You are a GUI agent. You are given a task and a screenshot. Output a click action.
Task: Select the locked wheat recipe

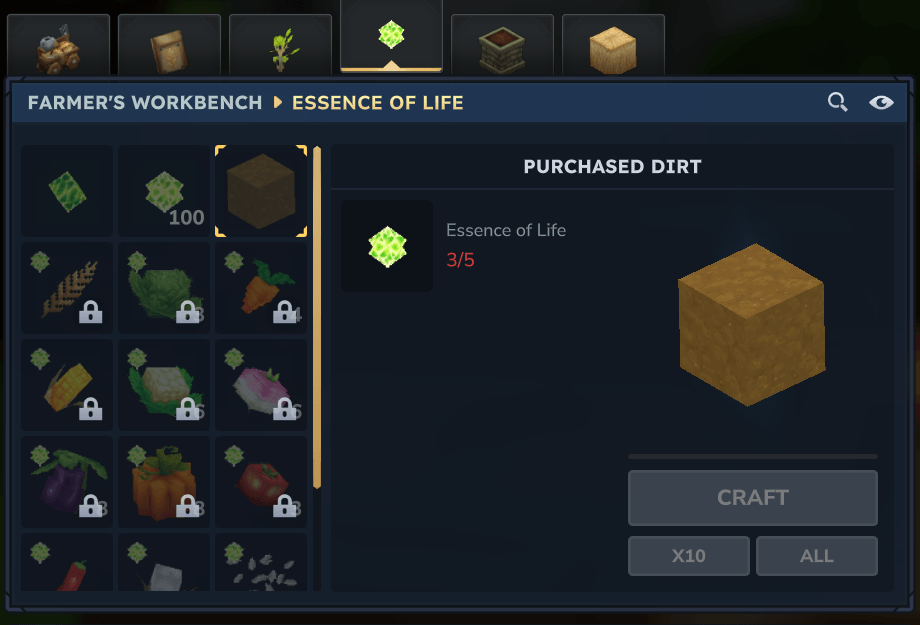click(x=67, y=288)
